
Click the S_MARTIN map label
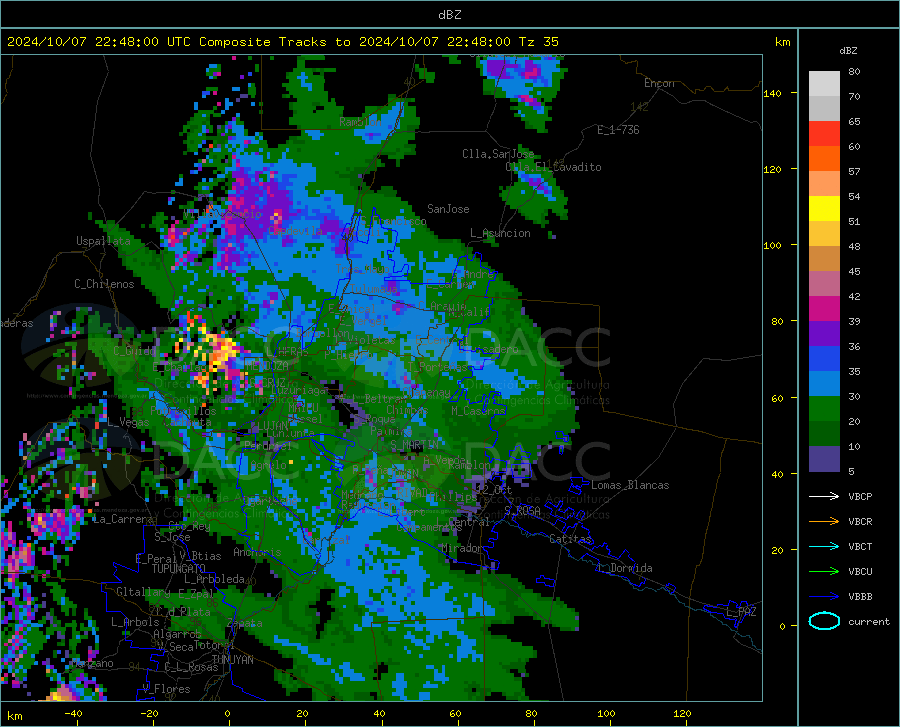coord(414,445)
